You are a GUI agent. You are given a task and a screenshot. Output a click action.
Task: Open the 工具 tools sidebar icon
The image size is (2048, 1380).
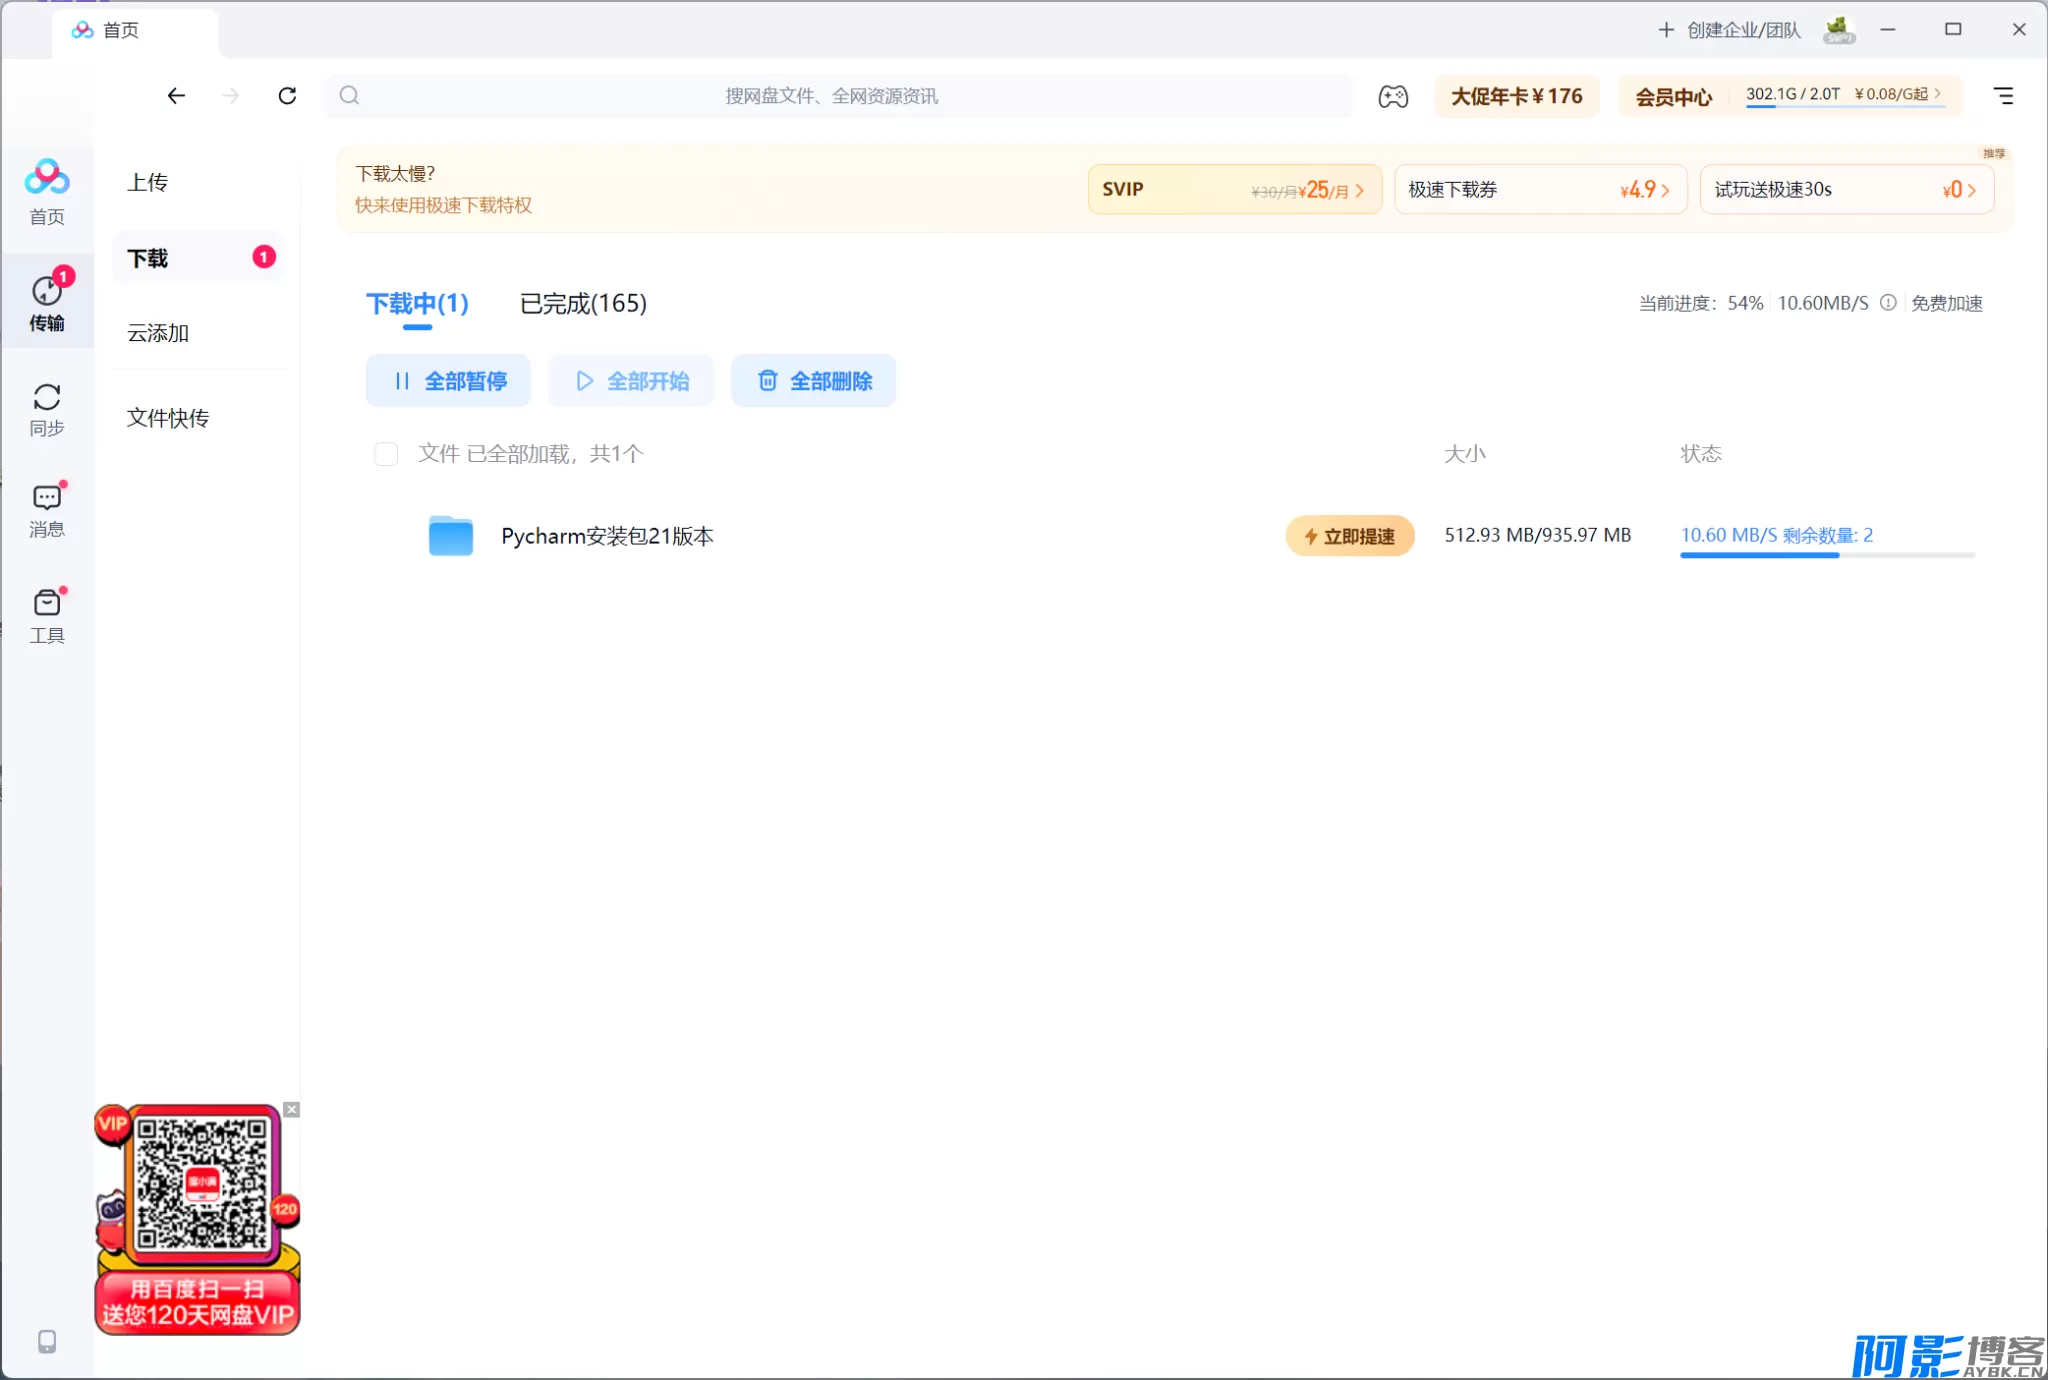(x=46, y=615)
